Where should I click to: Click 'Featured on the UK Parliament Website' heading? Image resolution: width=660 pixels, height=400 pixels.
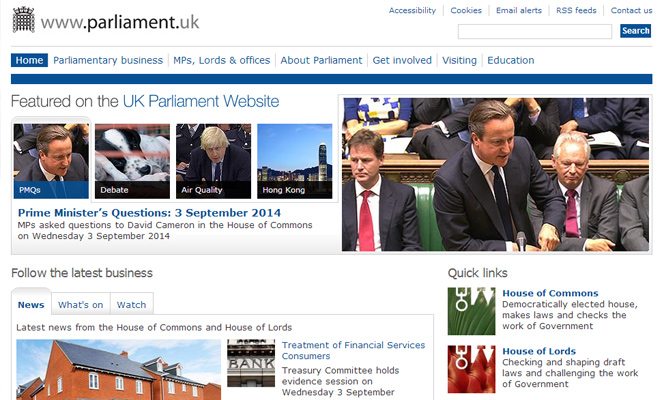coord(145,101)
